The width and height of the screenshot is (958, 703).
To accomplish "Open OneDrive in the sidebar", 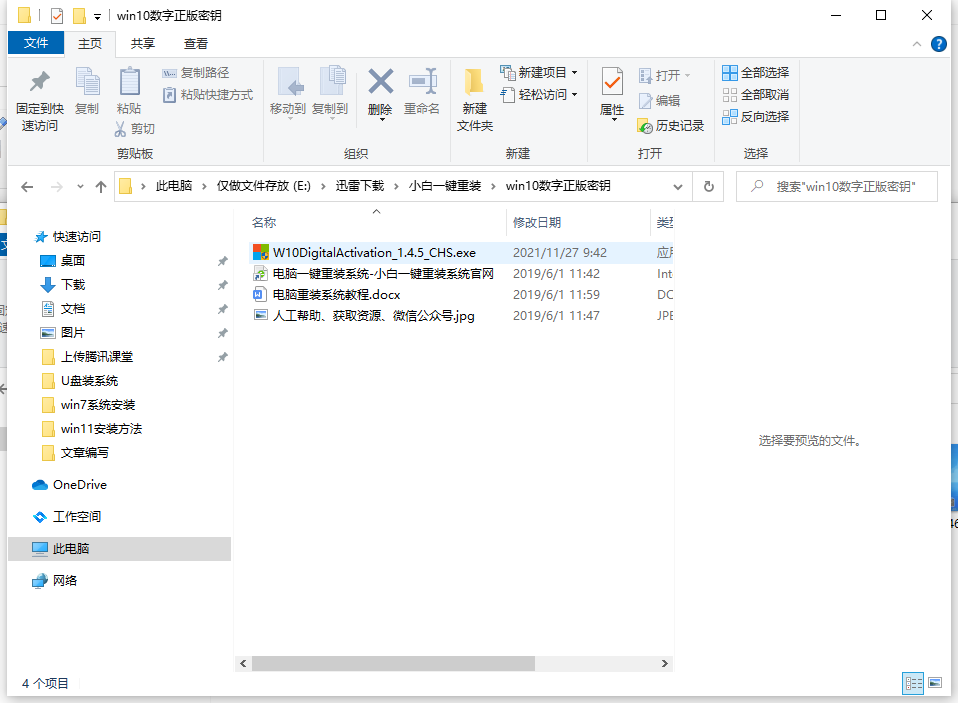I will coord(79,485).
